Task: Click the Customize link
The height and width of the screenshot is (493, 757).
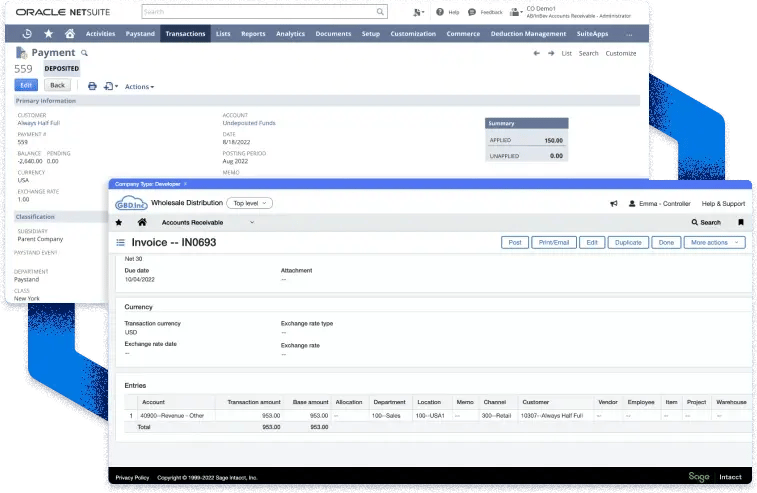Action: [621, 54]
